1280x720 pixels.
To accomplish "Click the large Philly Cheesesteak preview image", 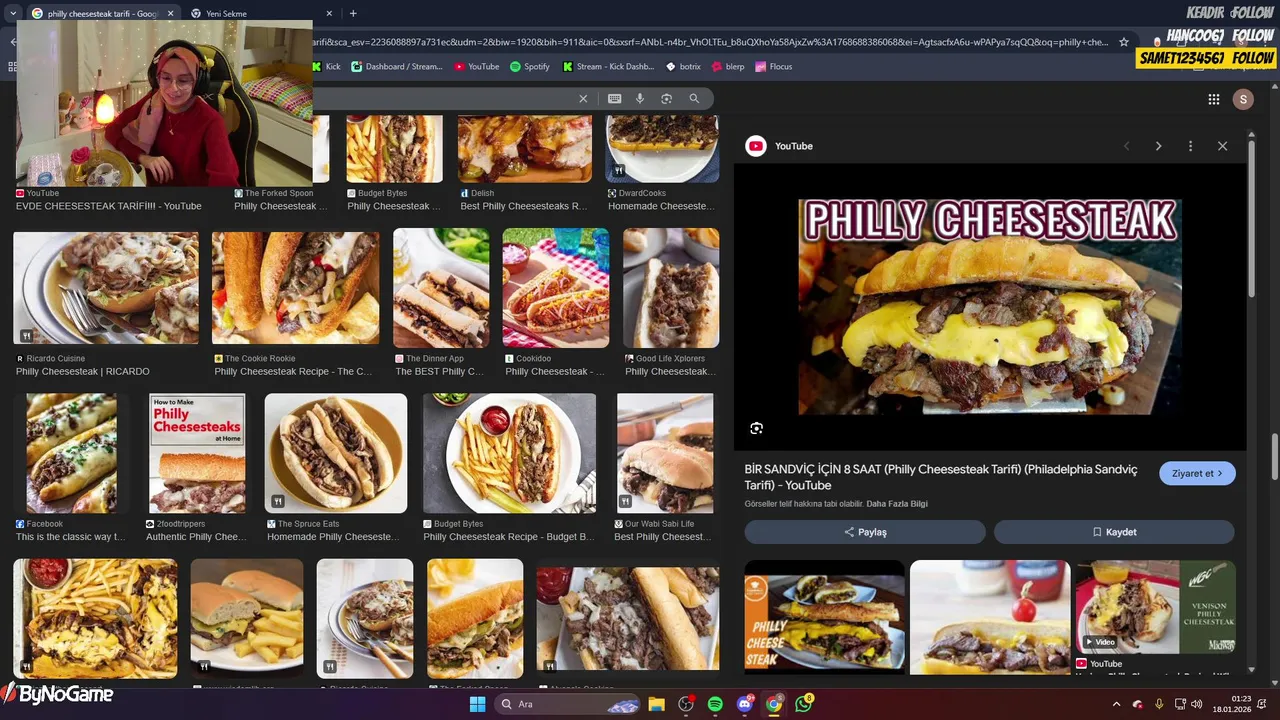I will pos(990,307).
